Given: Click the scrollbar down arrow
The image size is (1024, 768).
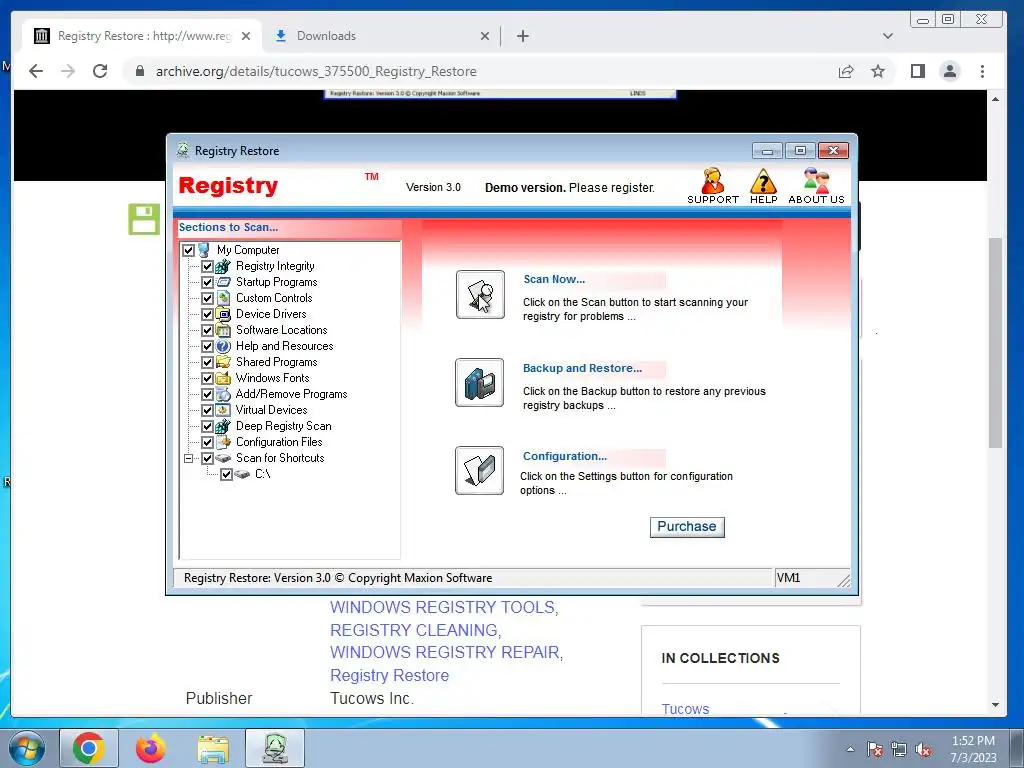Looking at the screenshot, I should (995, 705).
